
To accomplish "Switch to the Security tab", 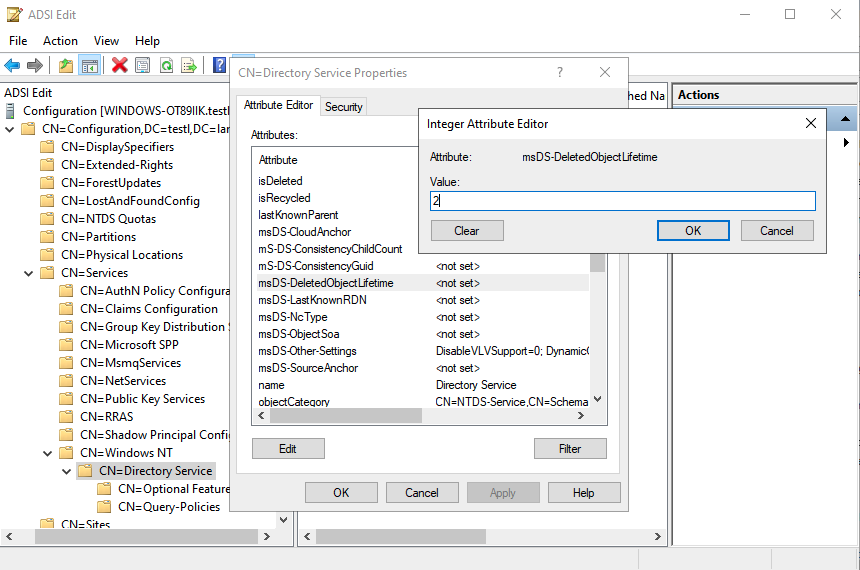I will click(343, 107).
